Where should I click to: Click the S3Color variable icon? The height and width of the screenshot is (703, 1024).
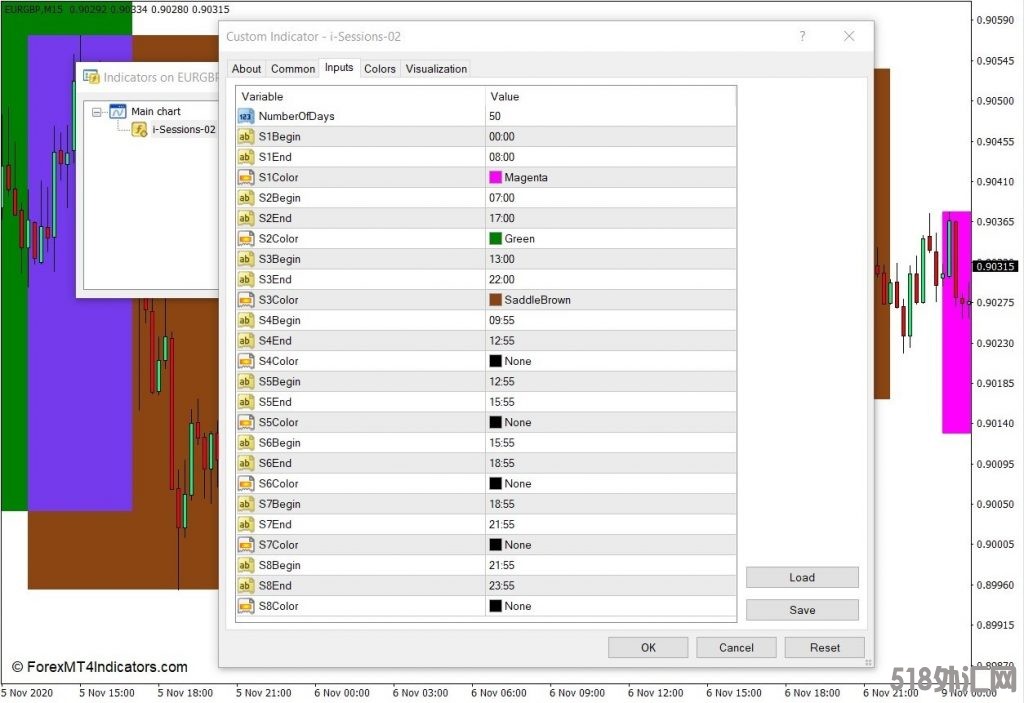(x=246, y=300)
